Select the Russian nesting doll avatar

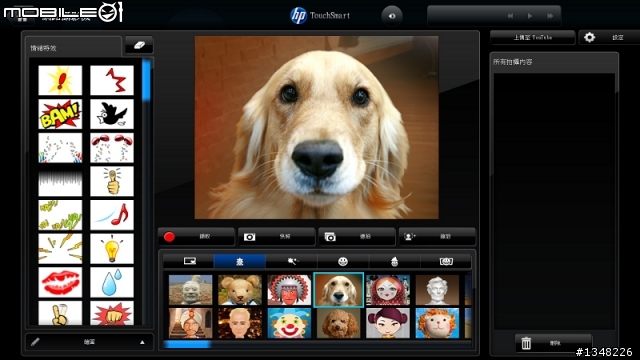point(388,290)
